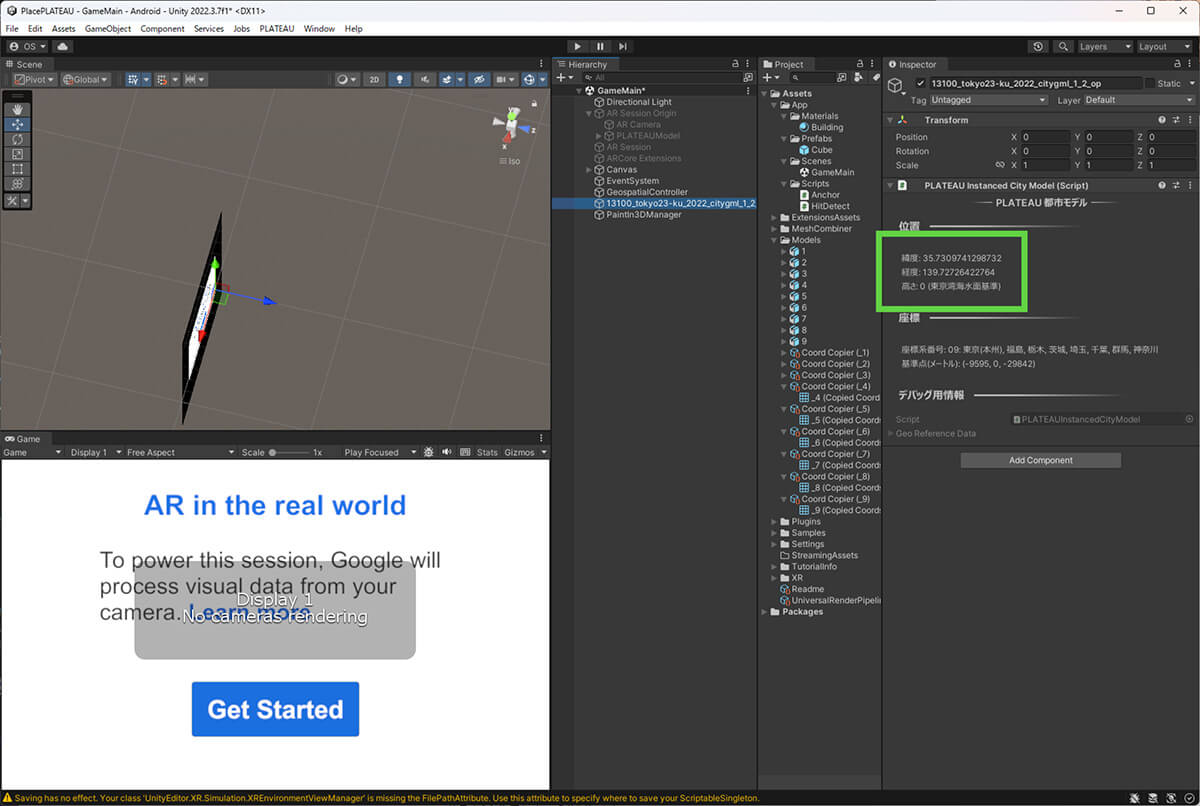Toggle hidden objects visibility eye icon
This screenshot has width=1200, height=806.
click(479, 79)
